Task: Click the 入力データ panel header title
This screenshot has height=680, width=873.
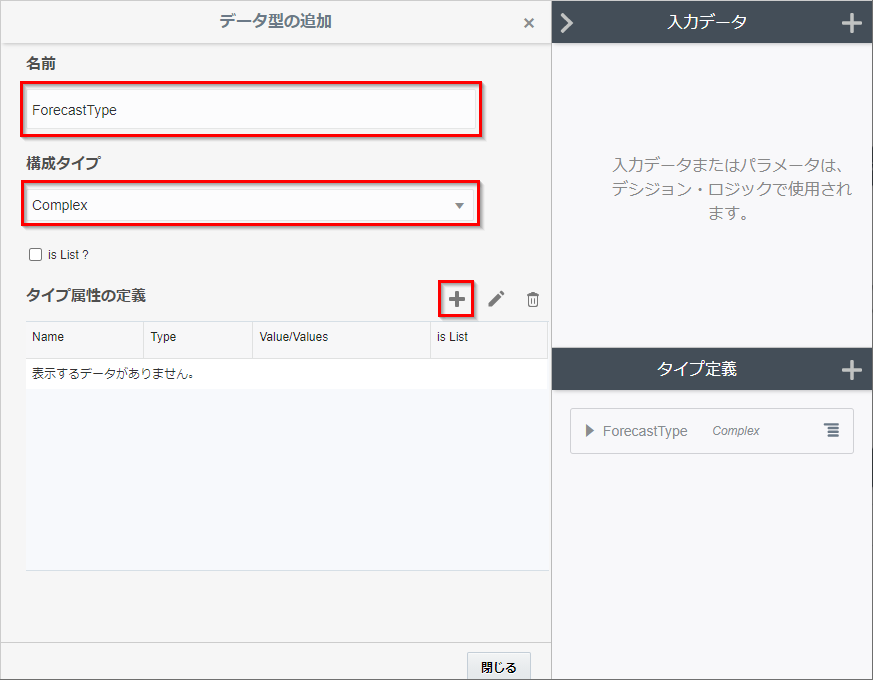Action: click(706, 22)
